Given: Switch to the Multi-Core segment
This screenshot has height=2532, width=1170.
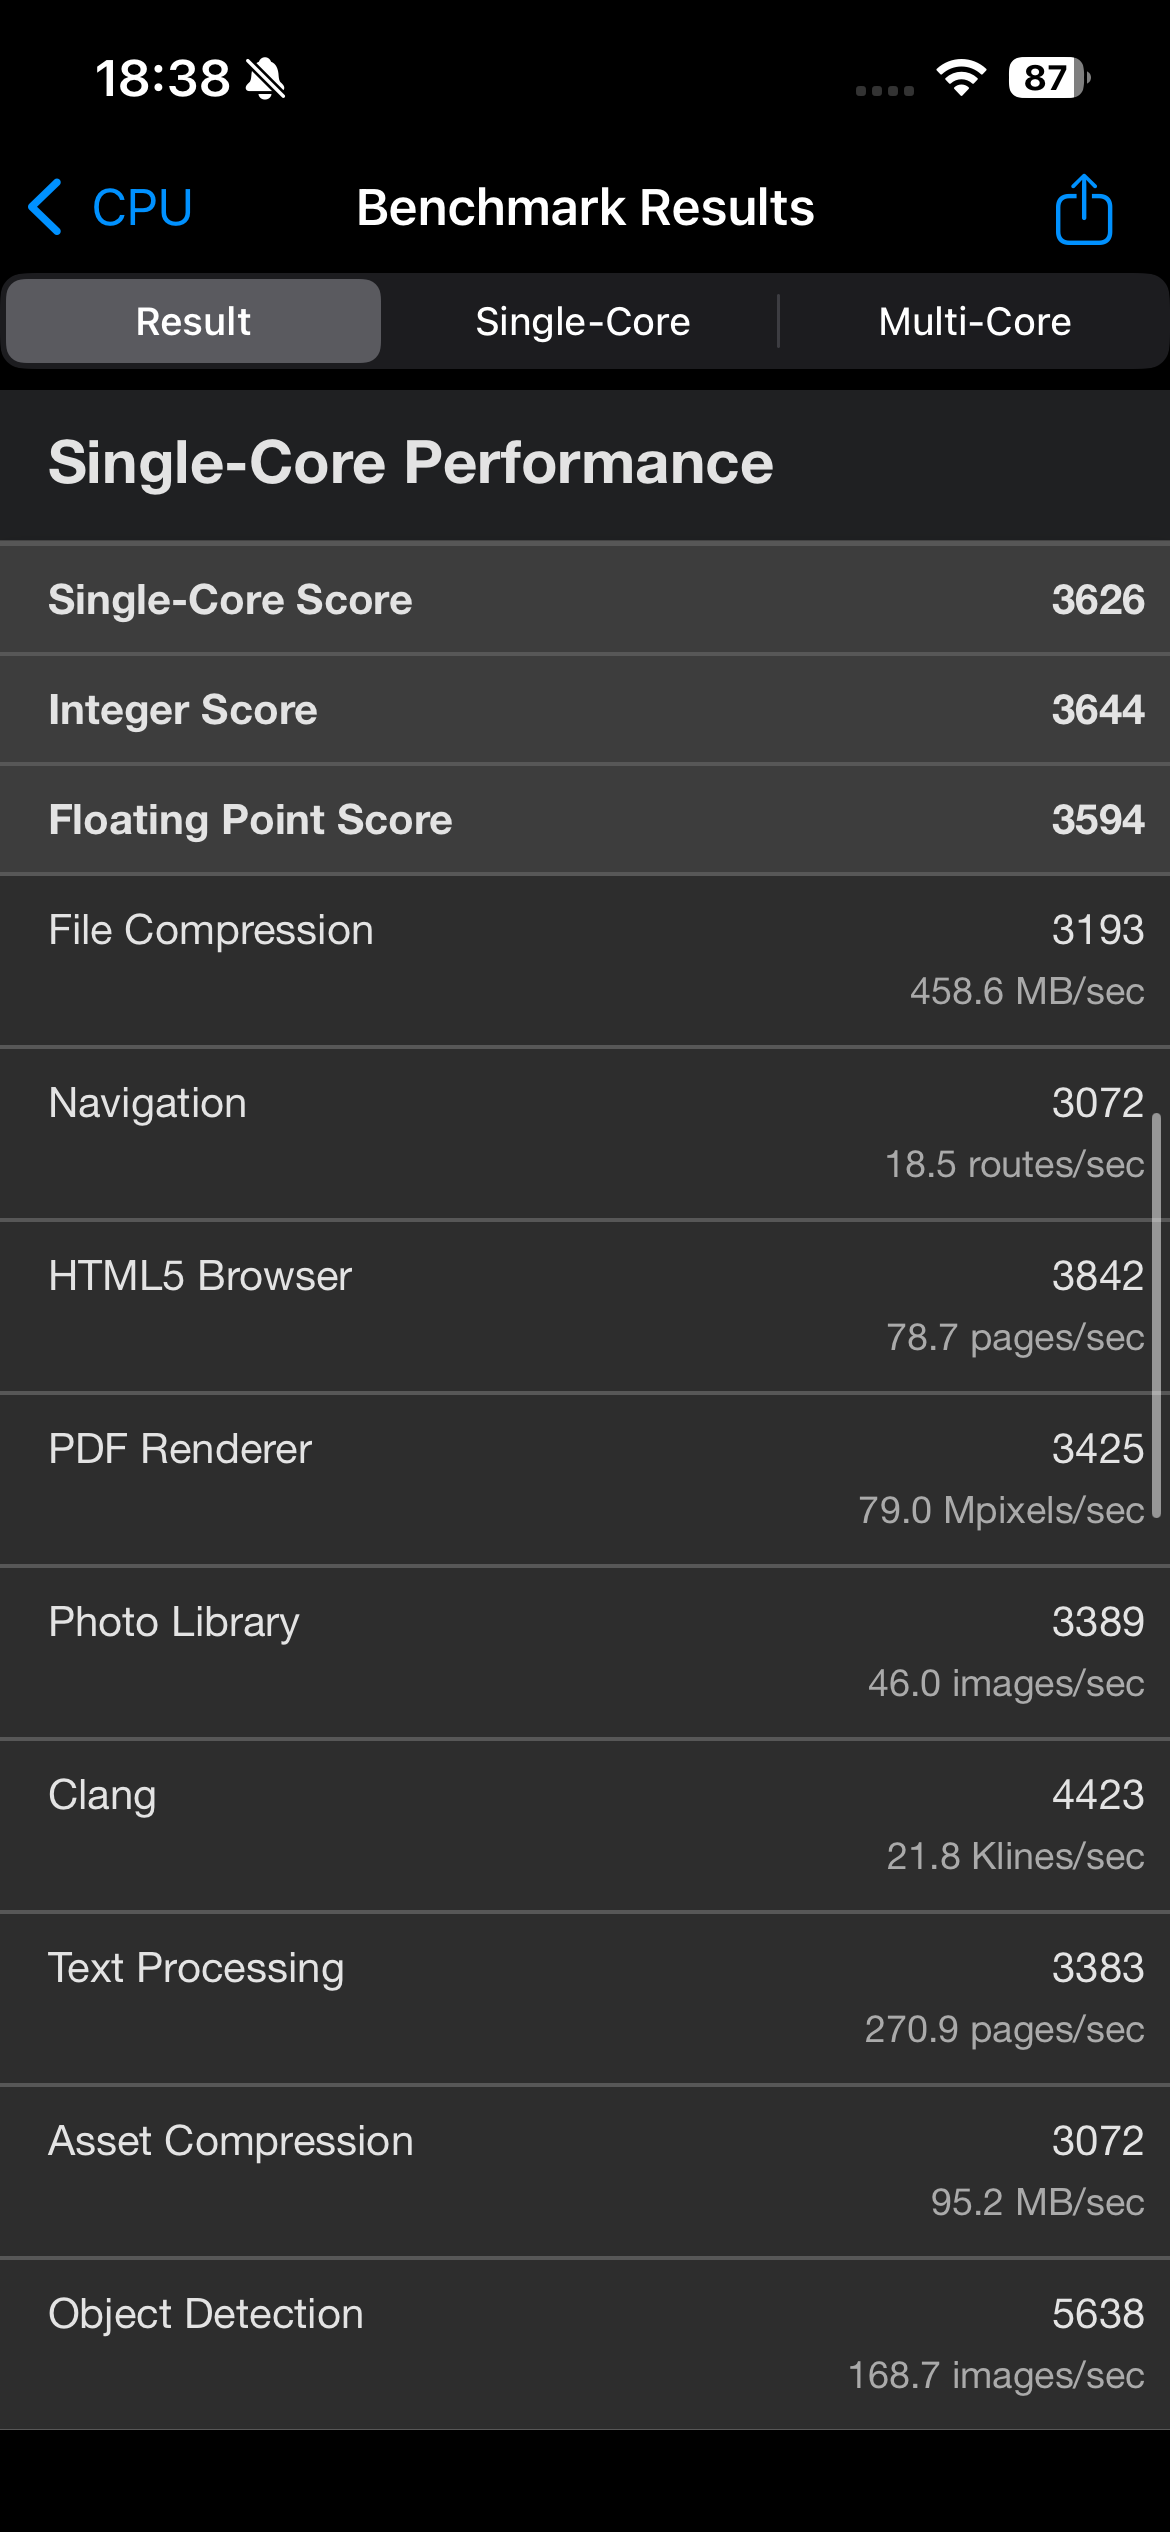Looking at the screenshot, I should (x=974, y=322).
